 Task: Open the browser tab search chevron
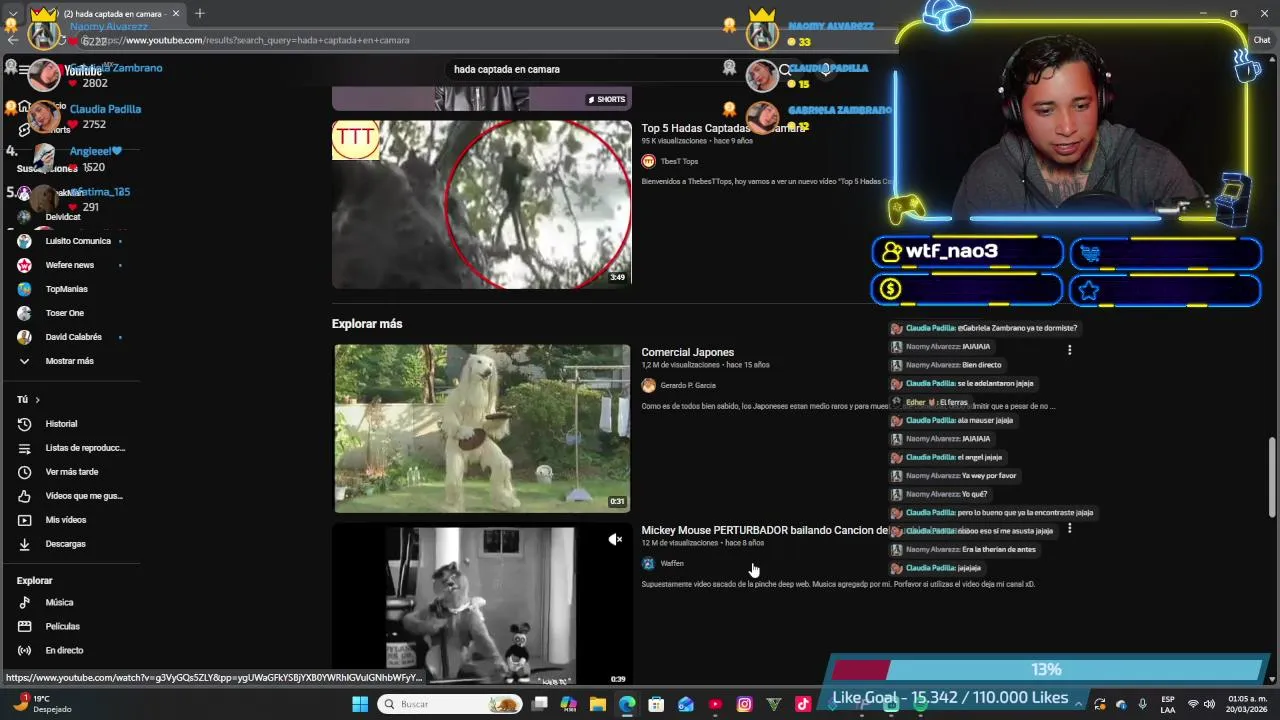click(13, 14)
